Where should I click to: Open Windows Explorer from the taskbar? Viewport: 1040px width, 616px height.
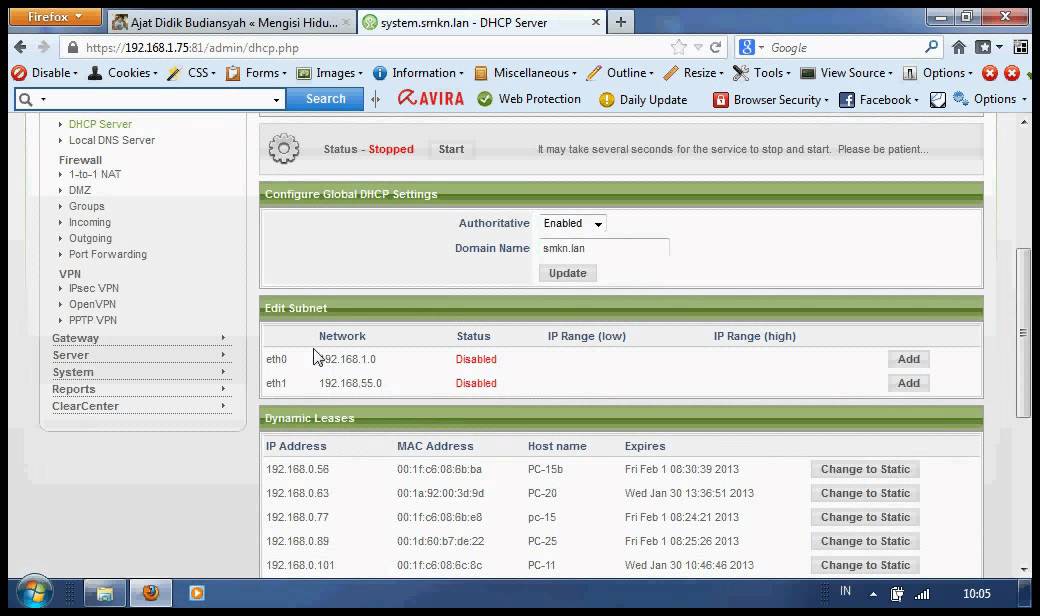(104, 593)
